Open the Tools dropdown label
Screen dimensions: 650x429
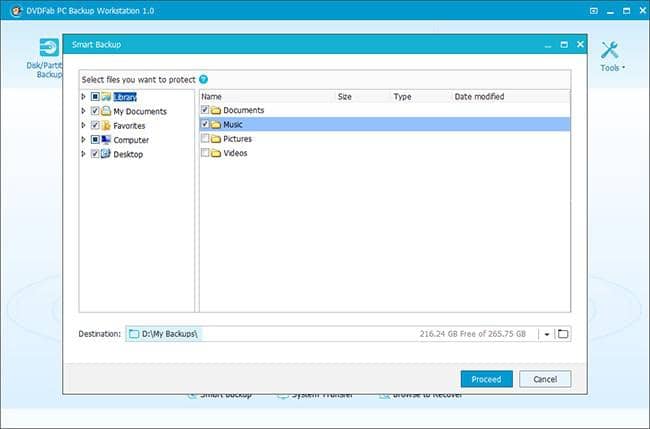point(612,68)
